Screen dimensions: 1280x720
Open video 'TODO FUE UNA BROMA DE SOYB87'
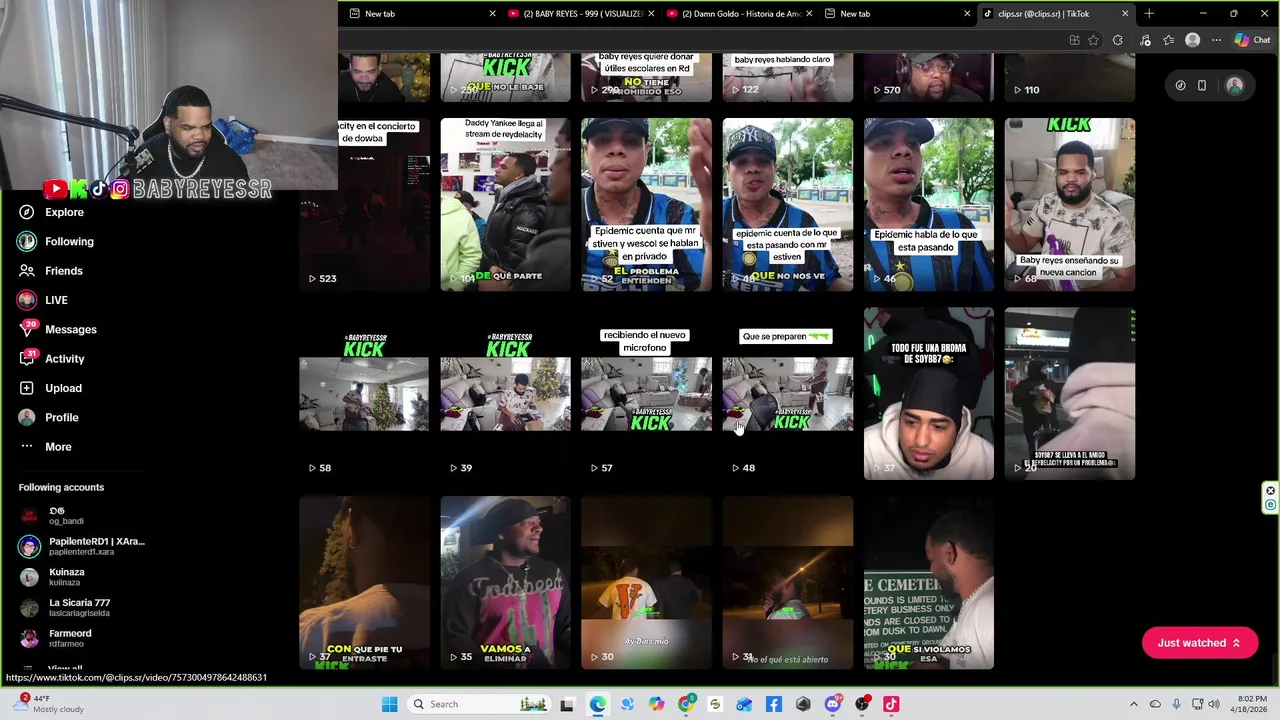929,394
